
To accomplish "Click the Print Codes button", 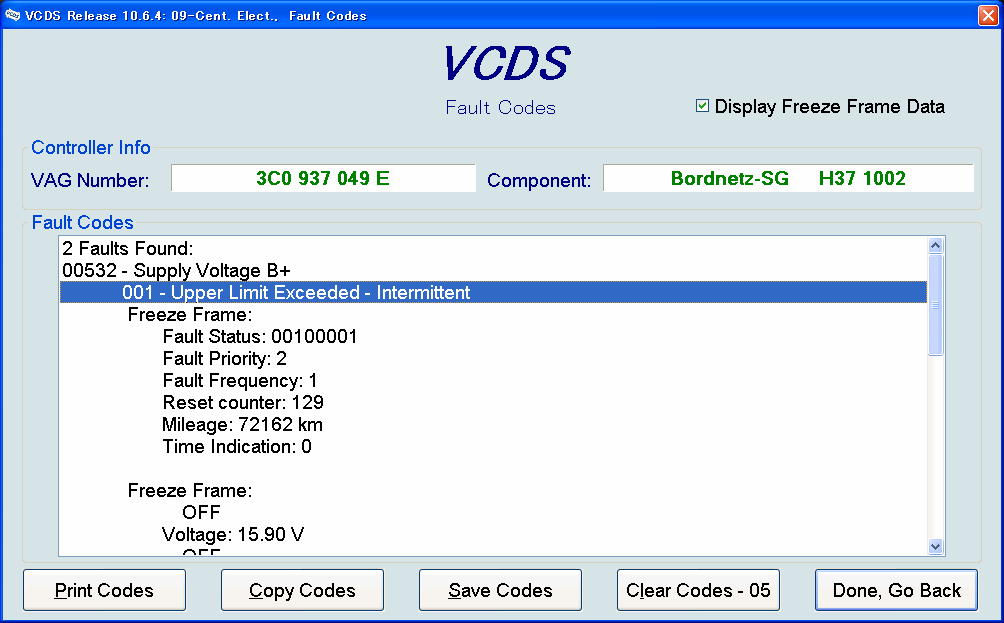I will pos(104,590).
